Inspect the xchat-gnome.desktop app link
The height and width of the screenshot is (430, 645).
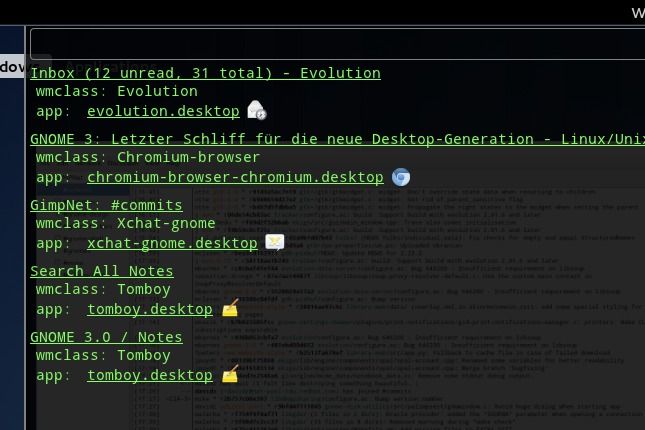click(x=172, y=243)
